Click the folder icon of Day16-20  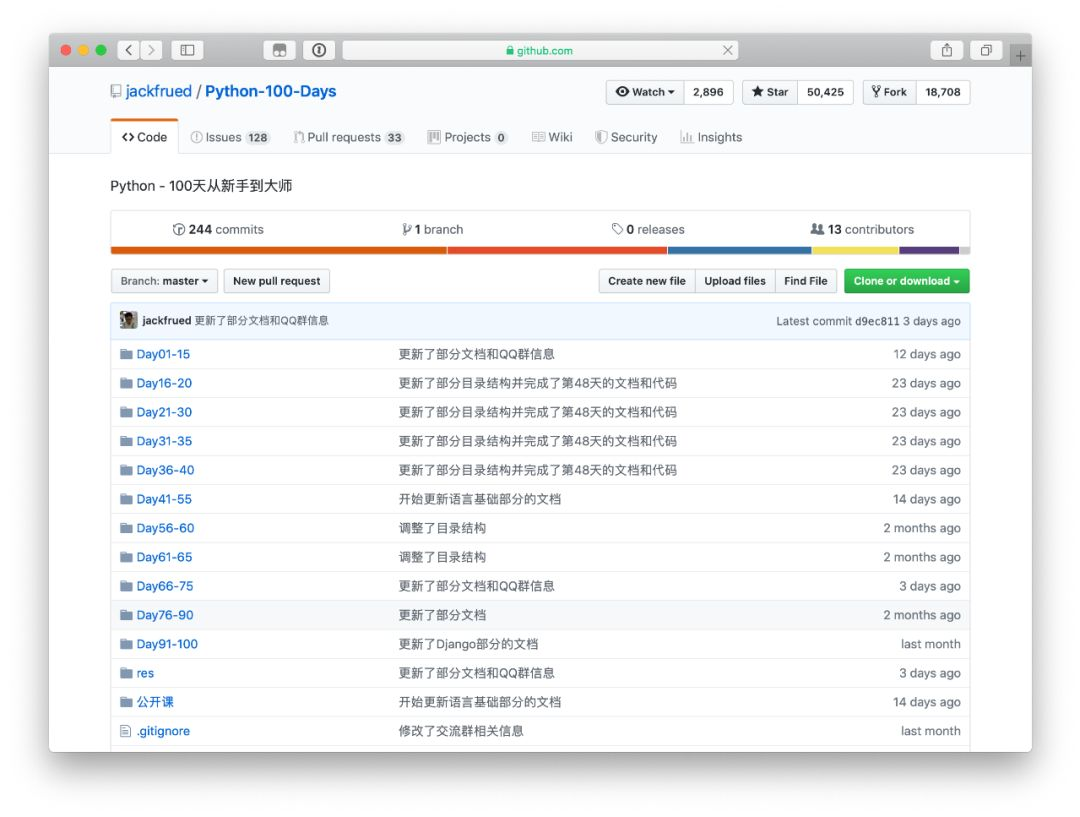pos(126,382)
